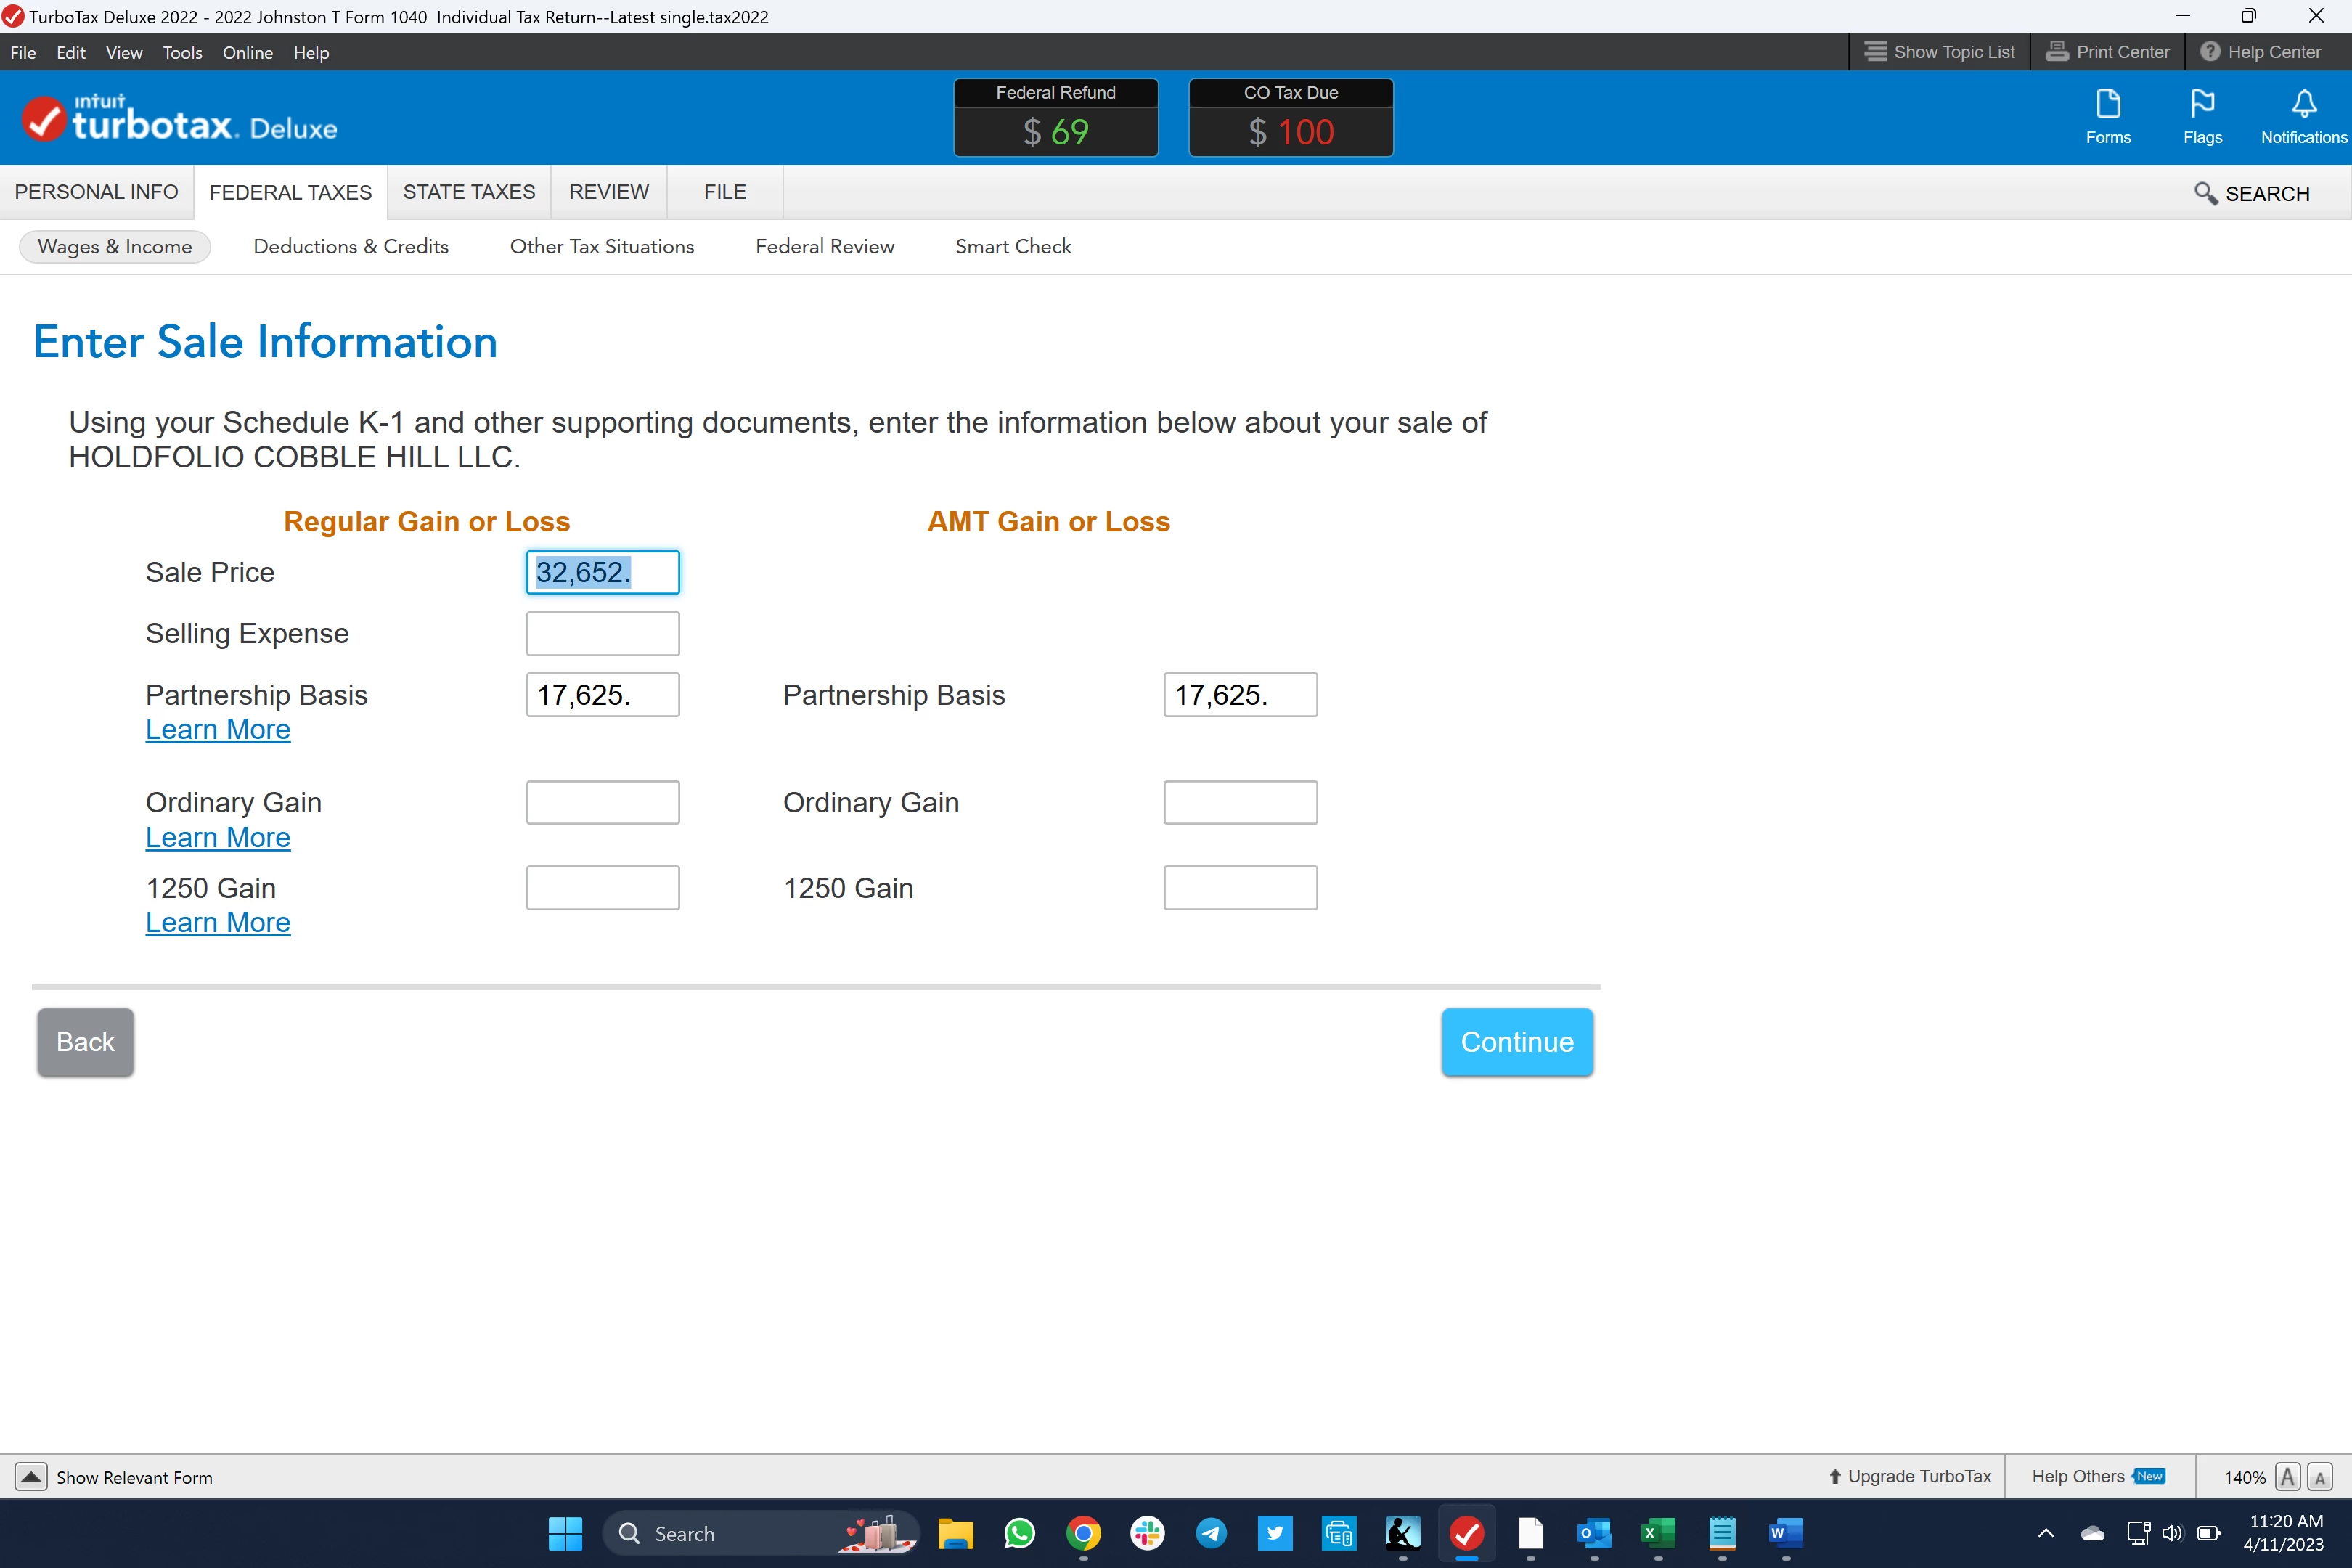Open the Forms icon
The image size is (2352, 1568).
[x=2108, y=116]
